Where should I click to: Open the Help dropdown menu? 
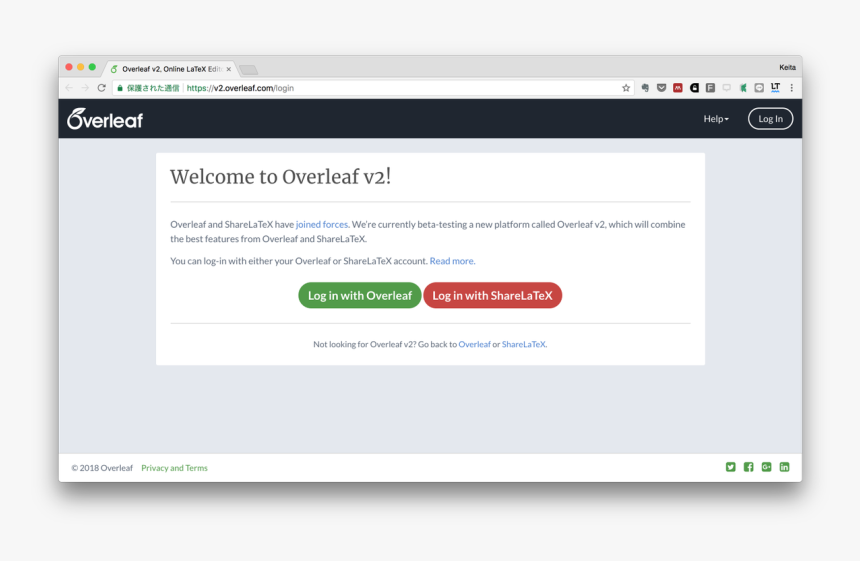click(716, 118)
